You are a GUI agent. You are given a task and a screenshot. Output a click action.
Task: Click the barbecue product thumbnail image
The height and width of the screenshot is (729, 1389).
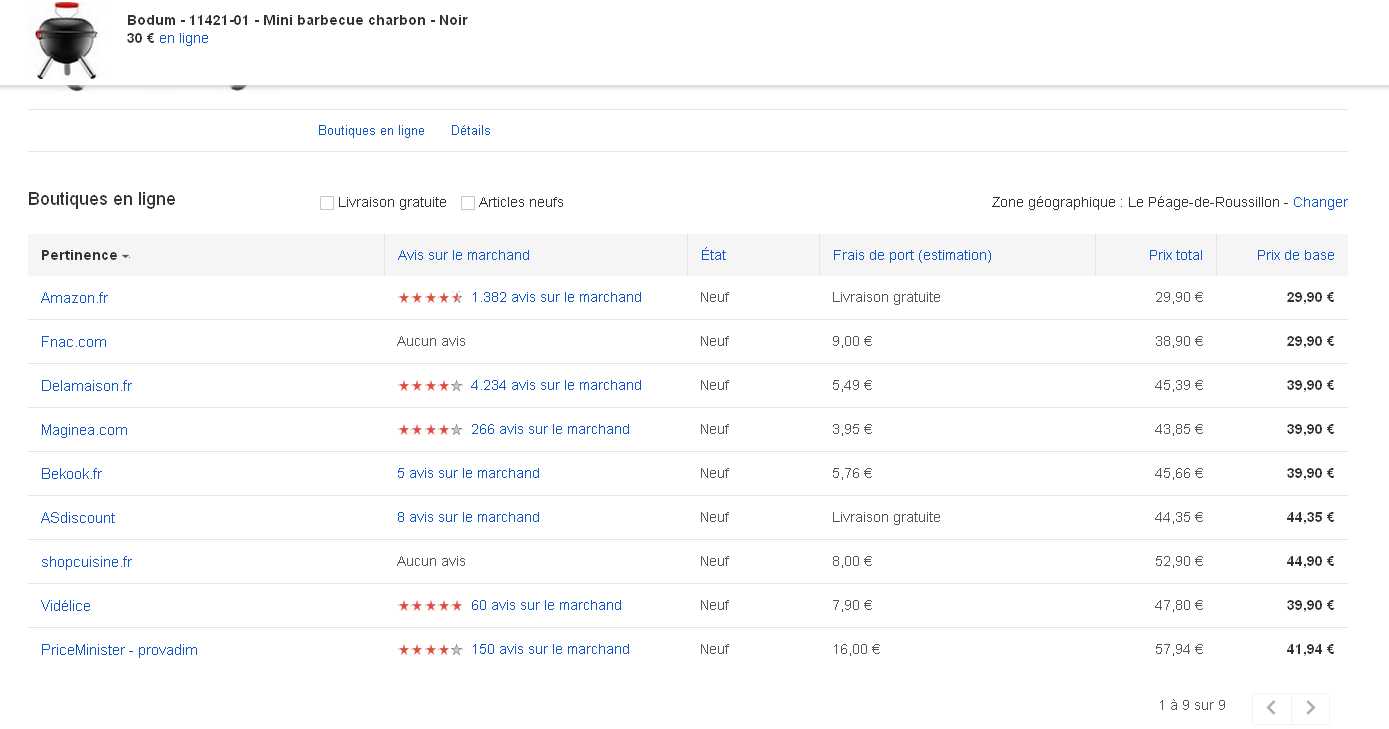point(66,40)
